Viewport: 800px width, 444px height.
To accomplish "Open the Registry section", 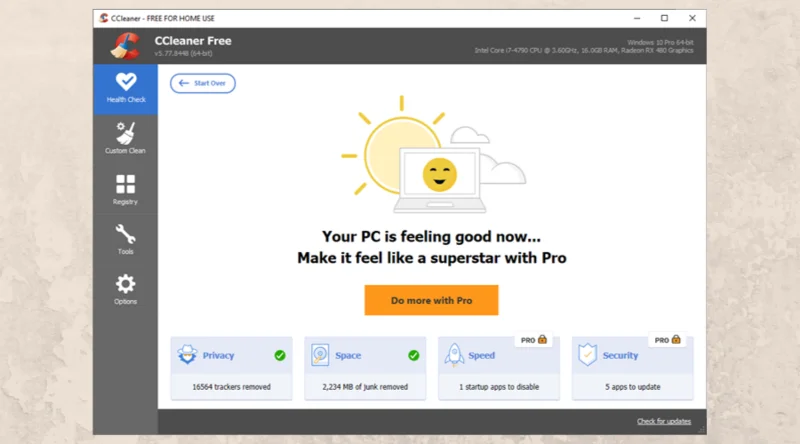I will pyautogui.click(x=126, y=189).
